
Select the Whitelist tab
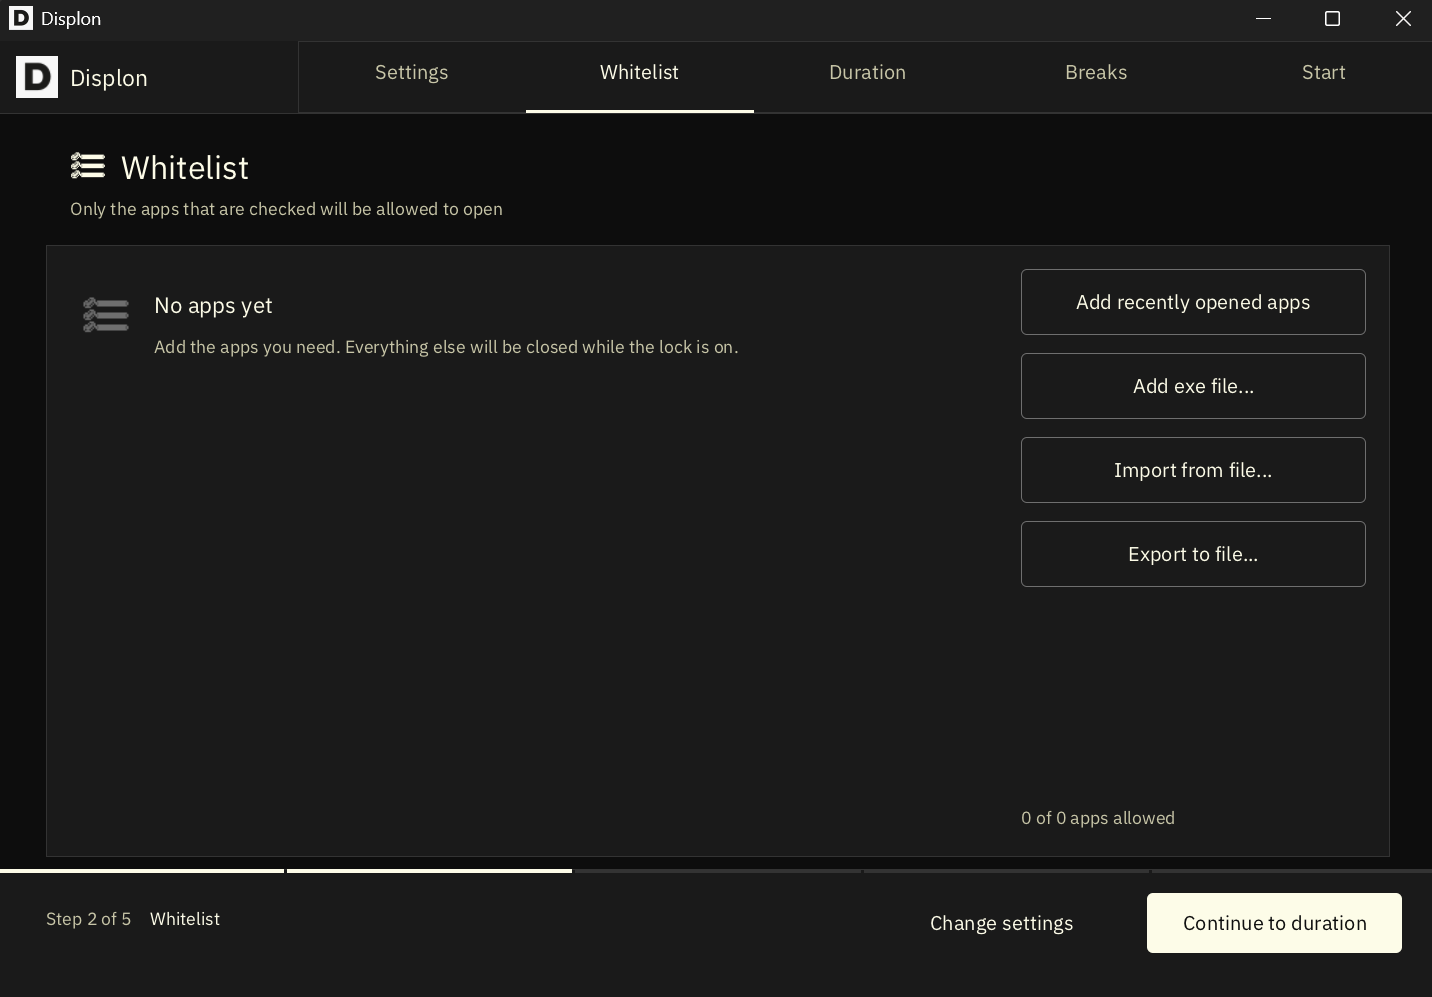pos(640,77)
